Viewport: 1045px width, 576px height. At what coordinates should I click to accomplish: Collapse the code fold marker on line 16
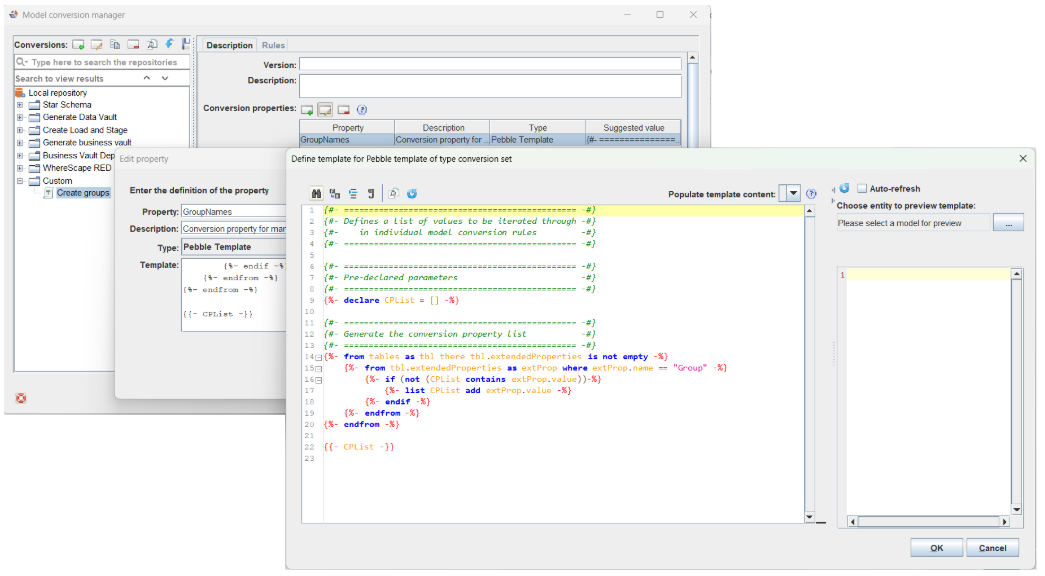pos(319,380)
